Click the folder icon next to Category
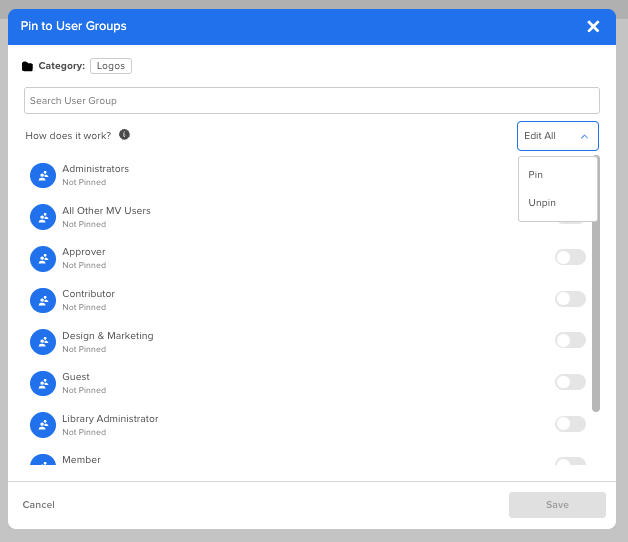Image resolution: width=628 pixels, height=542 pixels. click(27, 66)
